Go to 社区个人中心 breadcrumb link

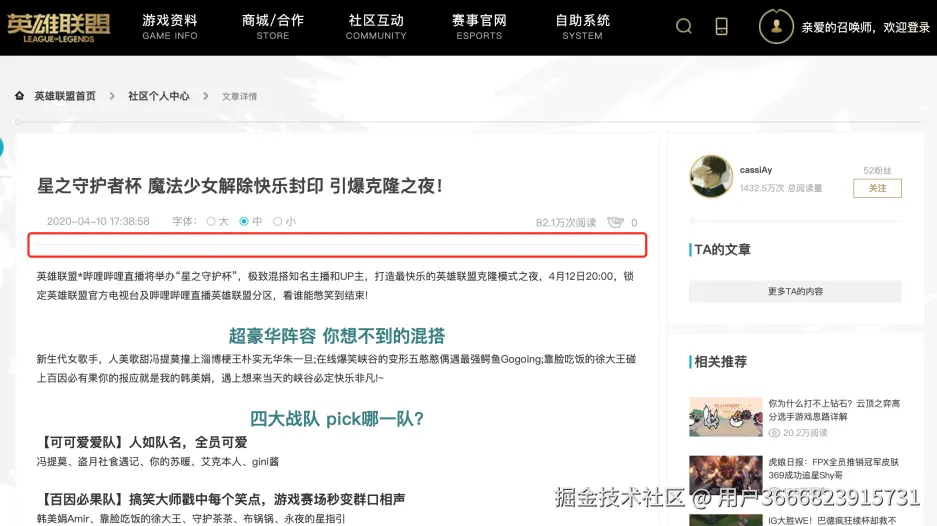click(158, 96)
